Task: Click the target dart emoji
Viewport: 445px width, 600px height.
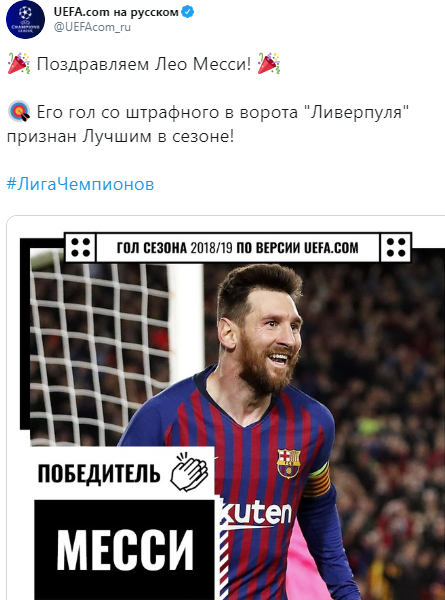Action: coord(19,112)
